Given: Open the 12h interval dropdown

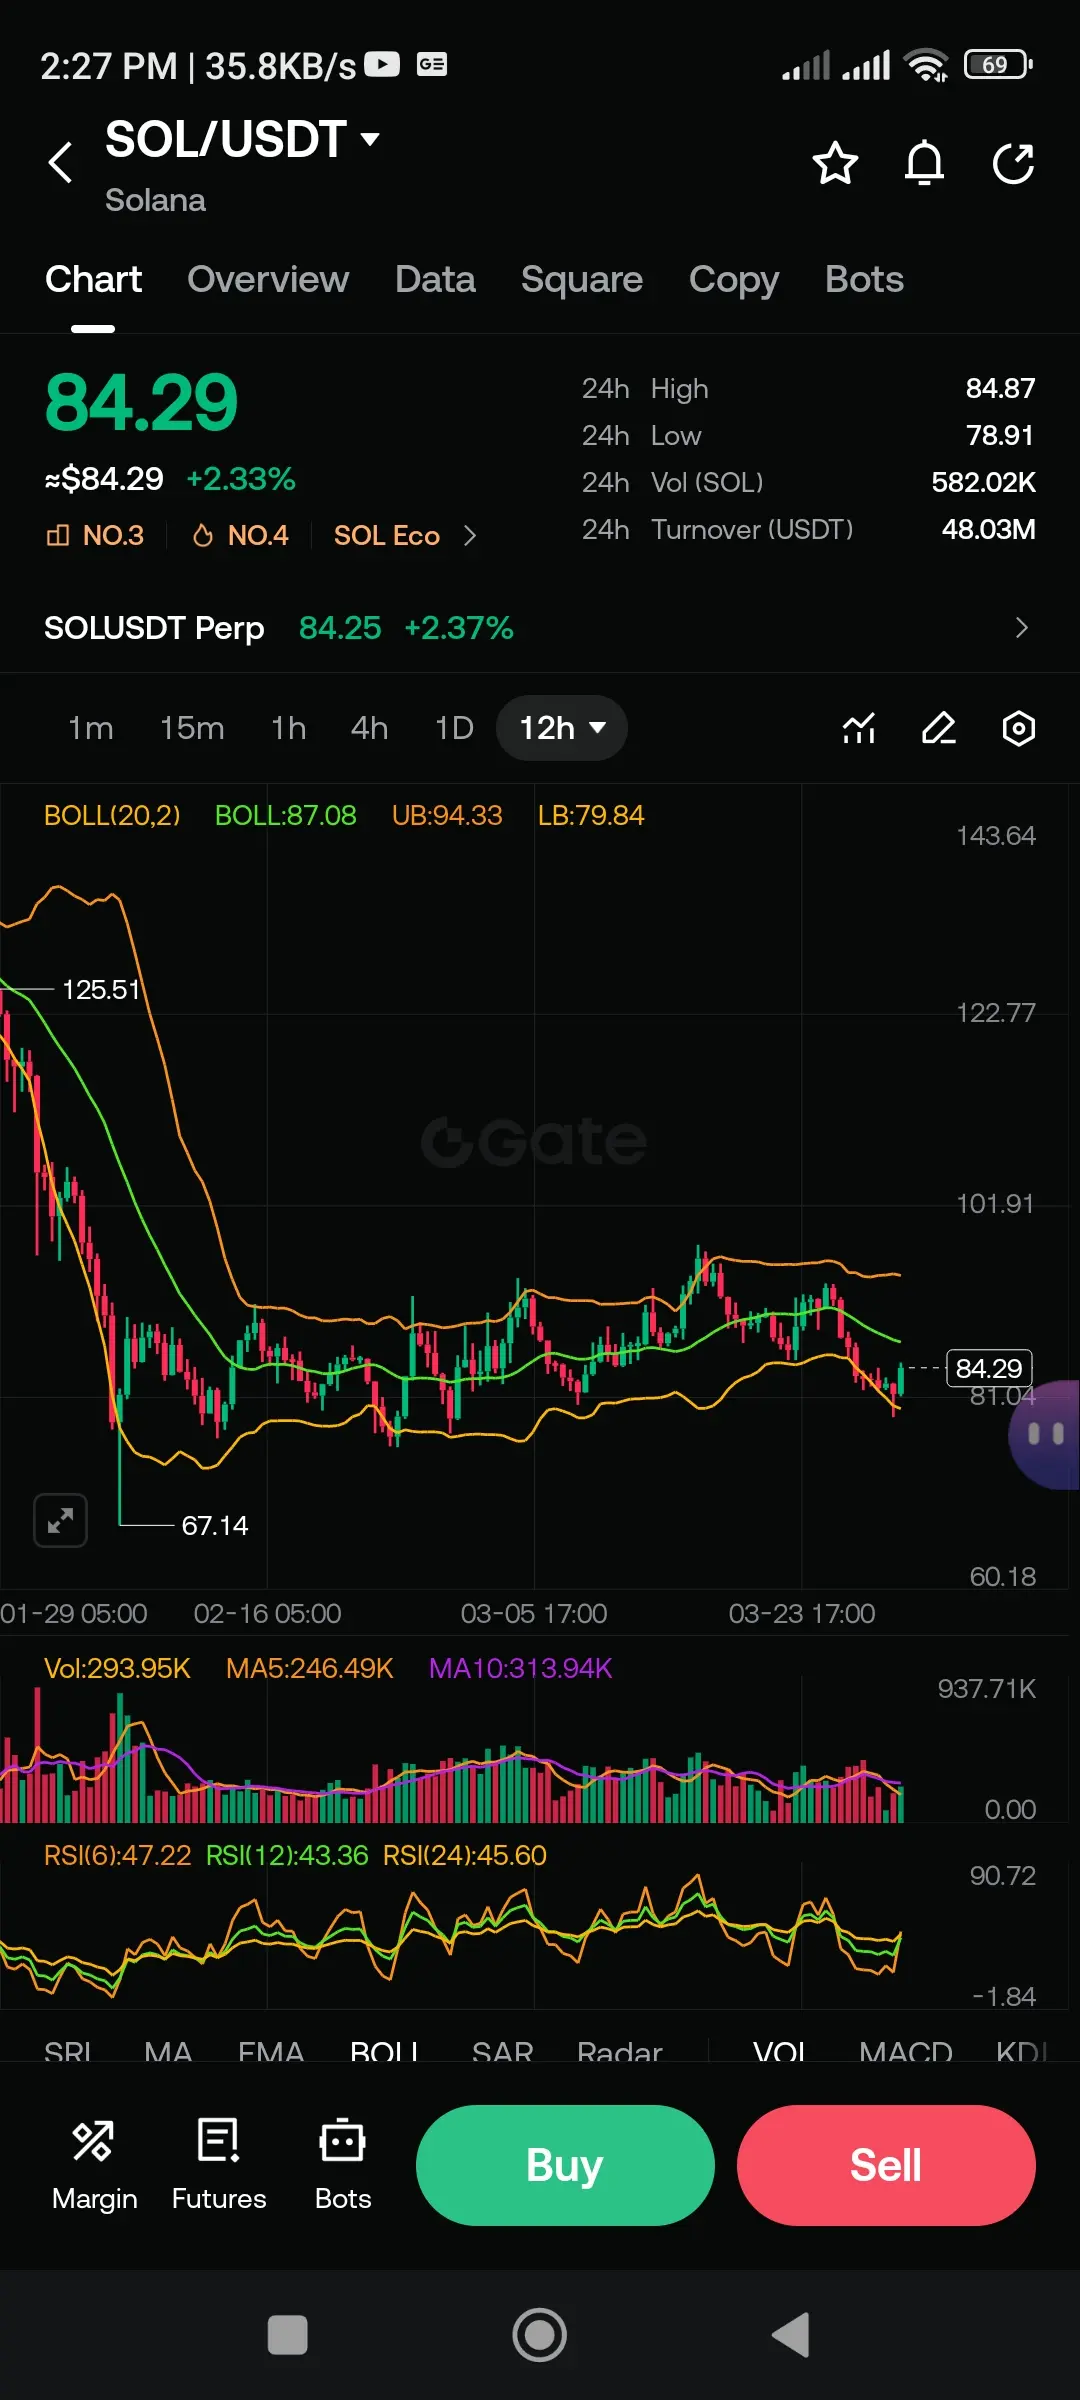Looking at the screenshot, I should pos(562,728).
